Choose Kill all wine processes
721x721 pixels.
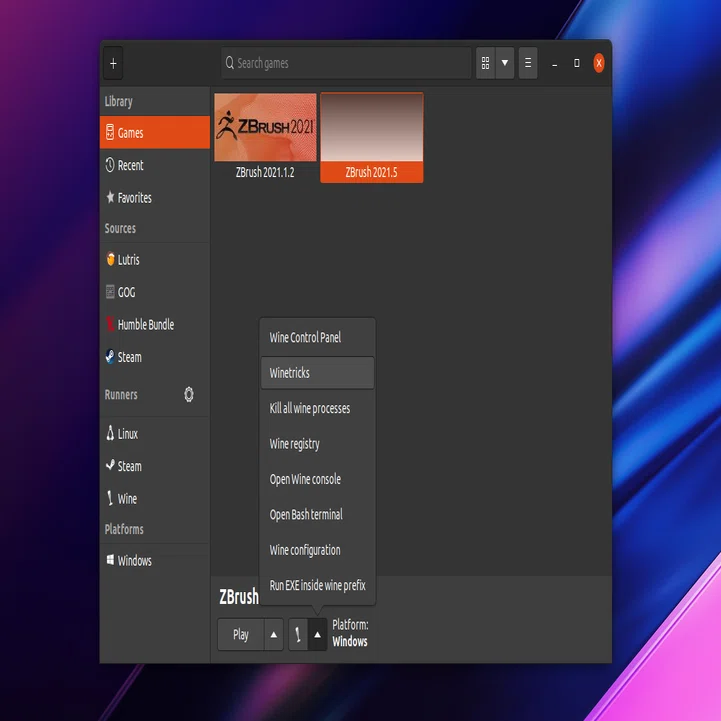(x=317, y=408)
